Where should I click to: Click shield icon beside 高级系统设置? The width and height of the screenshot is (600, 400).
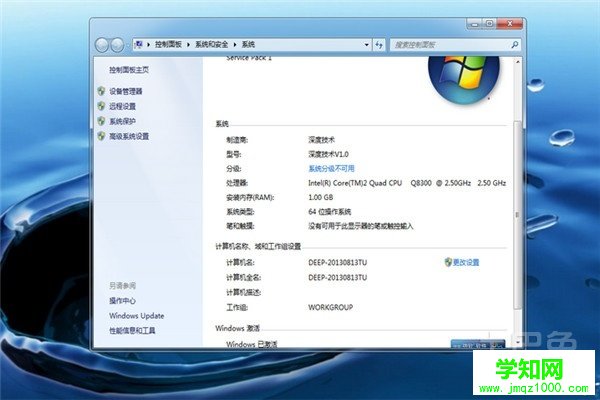[101, 136]
